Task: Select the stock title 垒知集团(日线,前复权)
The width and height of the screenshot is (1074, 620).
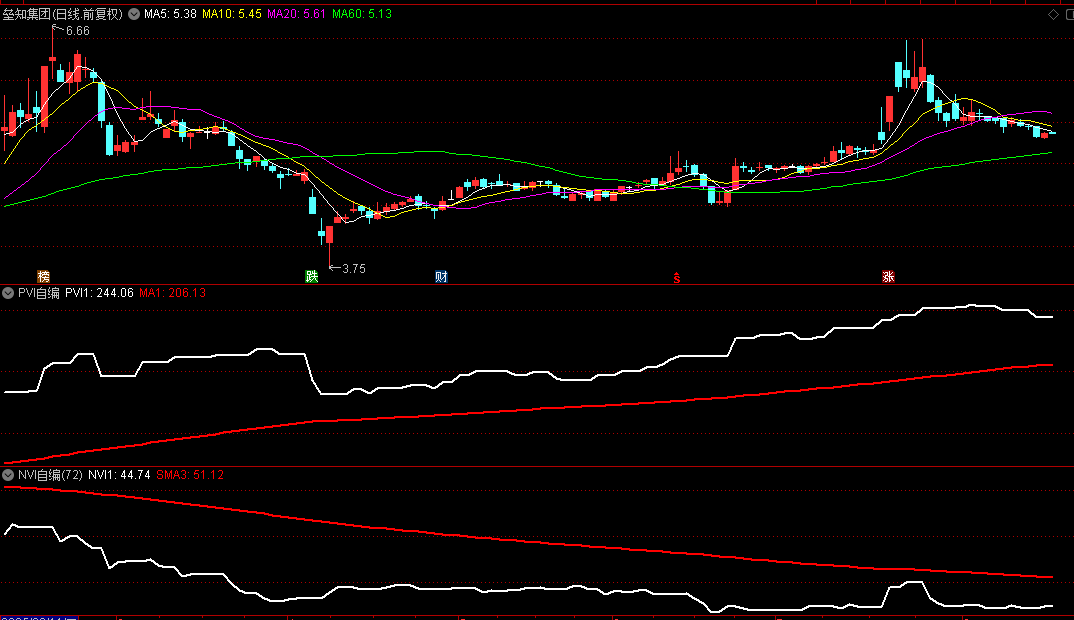Action: point(62,14)
